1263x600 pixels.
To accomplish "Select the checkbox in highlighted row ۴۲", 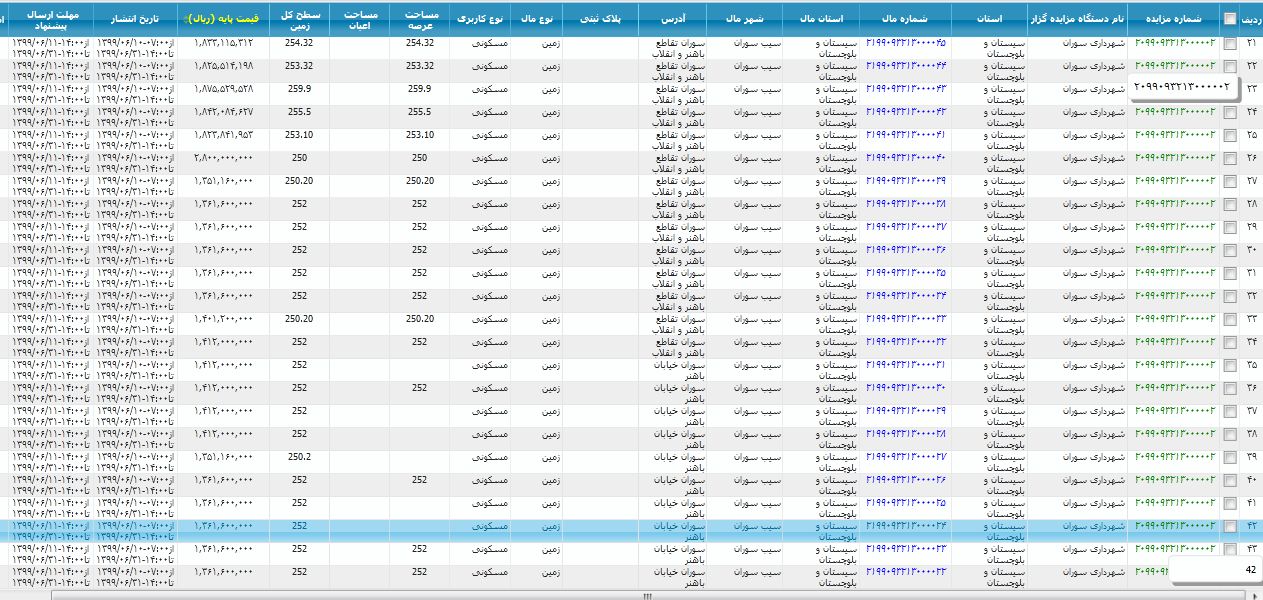I will click(1229, 526).
